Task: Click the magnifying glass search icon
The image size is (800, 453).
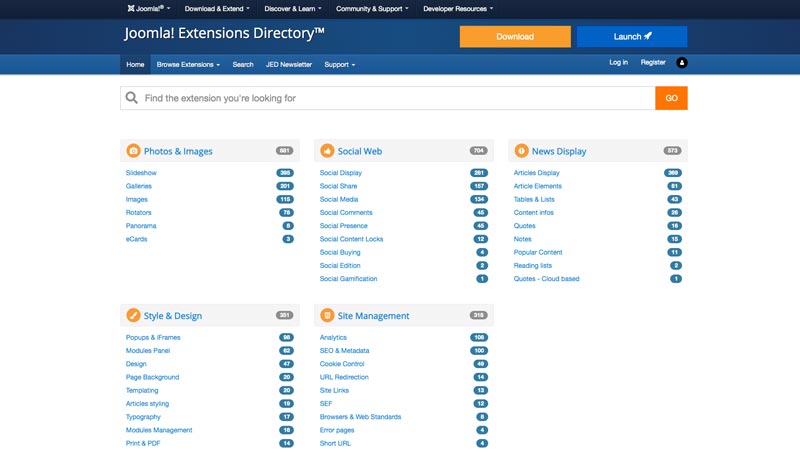Action: (x=132, y=97)
